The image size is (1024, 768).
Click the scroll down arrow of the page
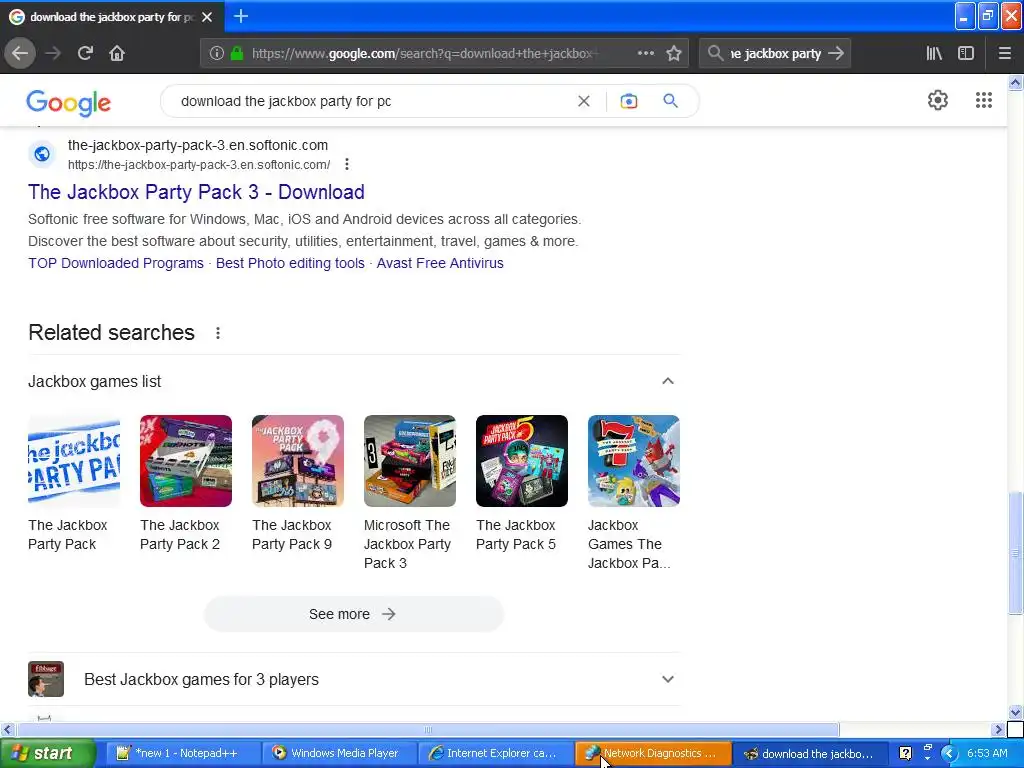tap(1015, 712)
